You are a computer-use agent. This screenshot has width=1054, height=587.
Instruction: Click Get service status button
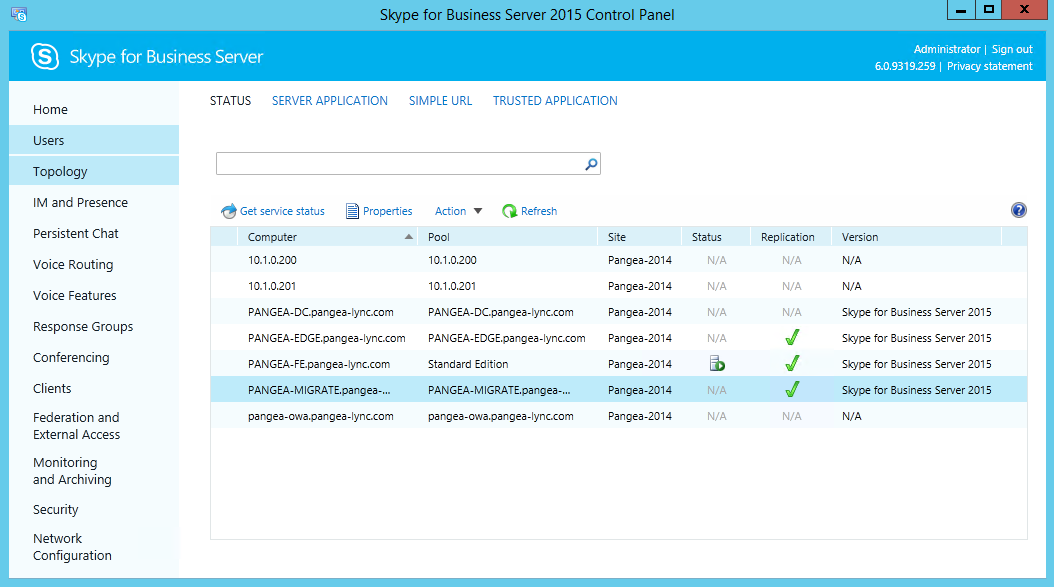click(273, 211)
